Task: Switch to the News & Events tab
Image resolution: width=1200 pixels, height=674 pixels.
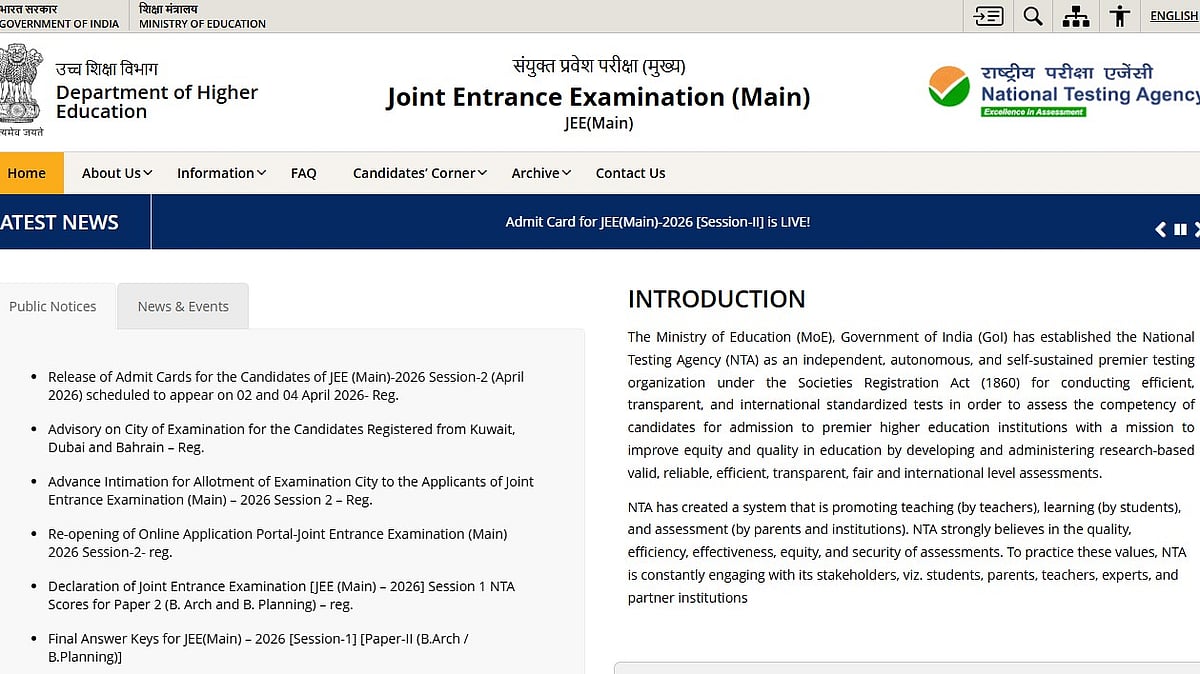Action: coord(183,306)
